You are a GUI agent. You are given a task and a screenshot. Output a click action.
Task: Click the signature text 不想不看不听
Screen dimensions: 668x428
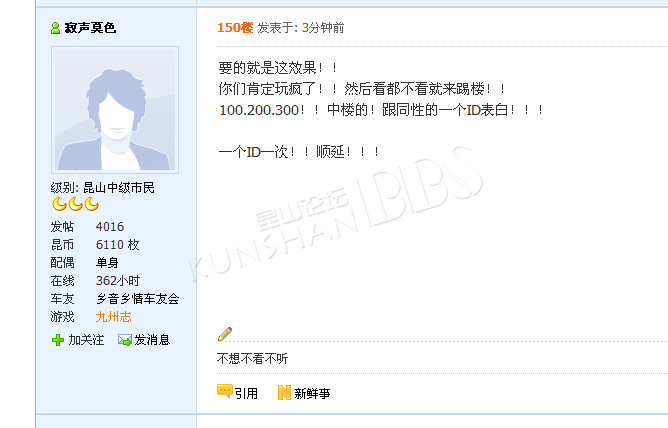point(253,359)
